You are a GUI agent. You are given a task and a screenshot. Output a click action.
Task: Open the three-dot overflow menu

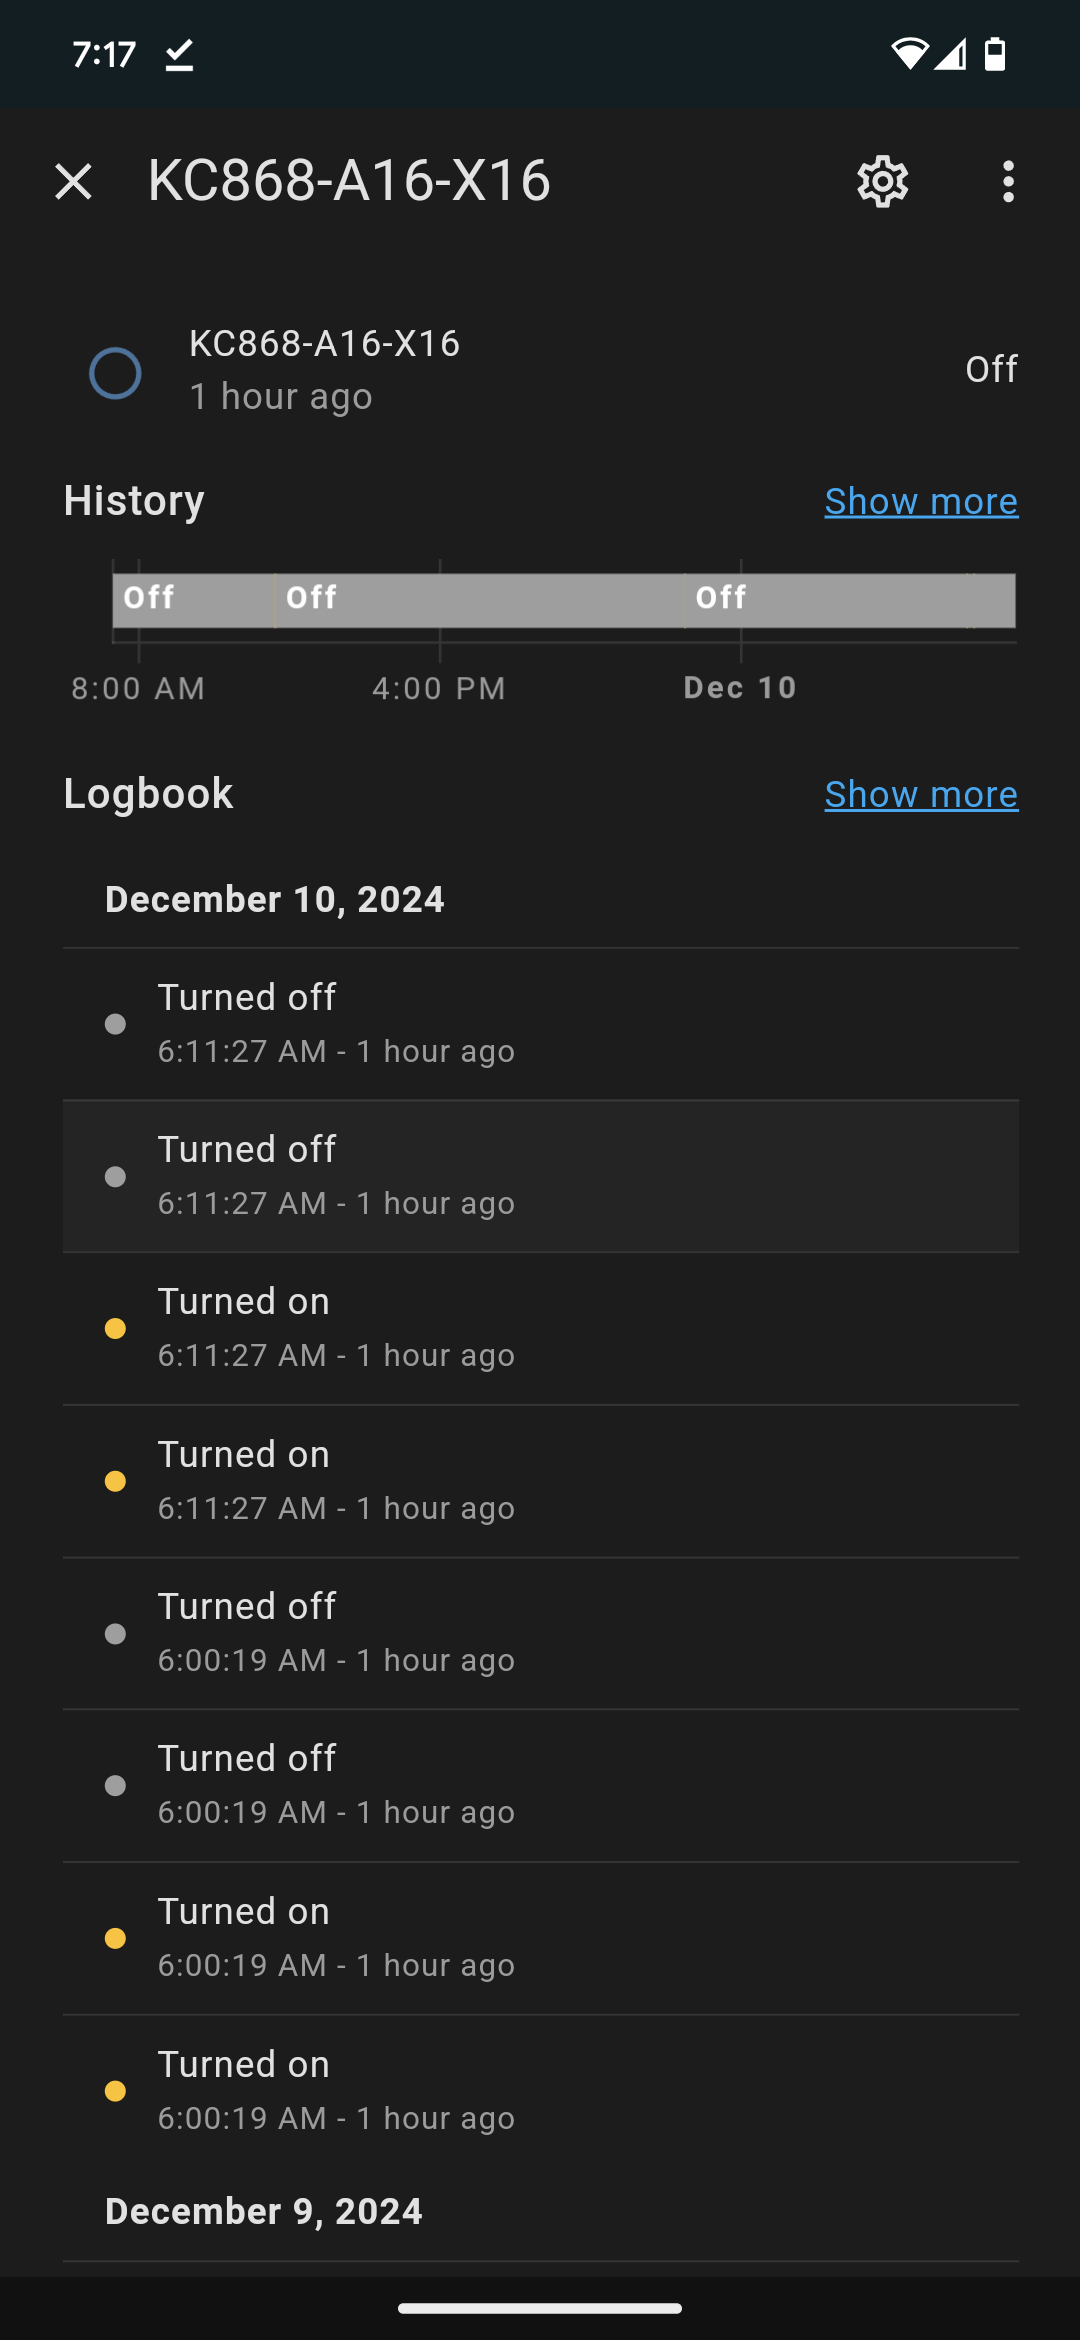(1008, 182)
